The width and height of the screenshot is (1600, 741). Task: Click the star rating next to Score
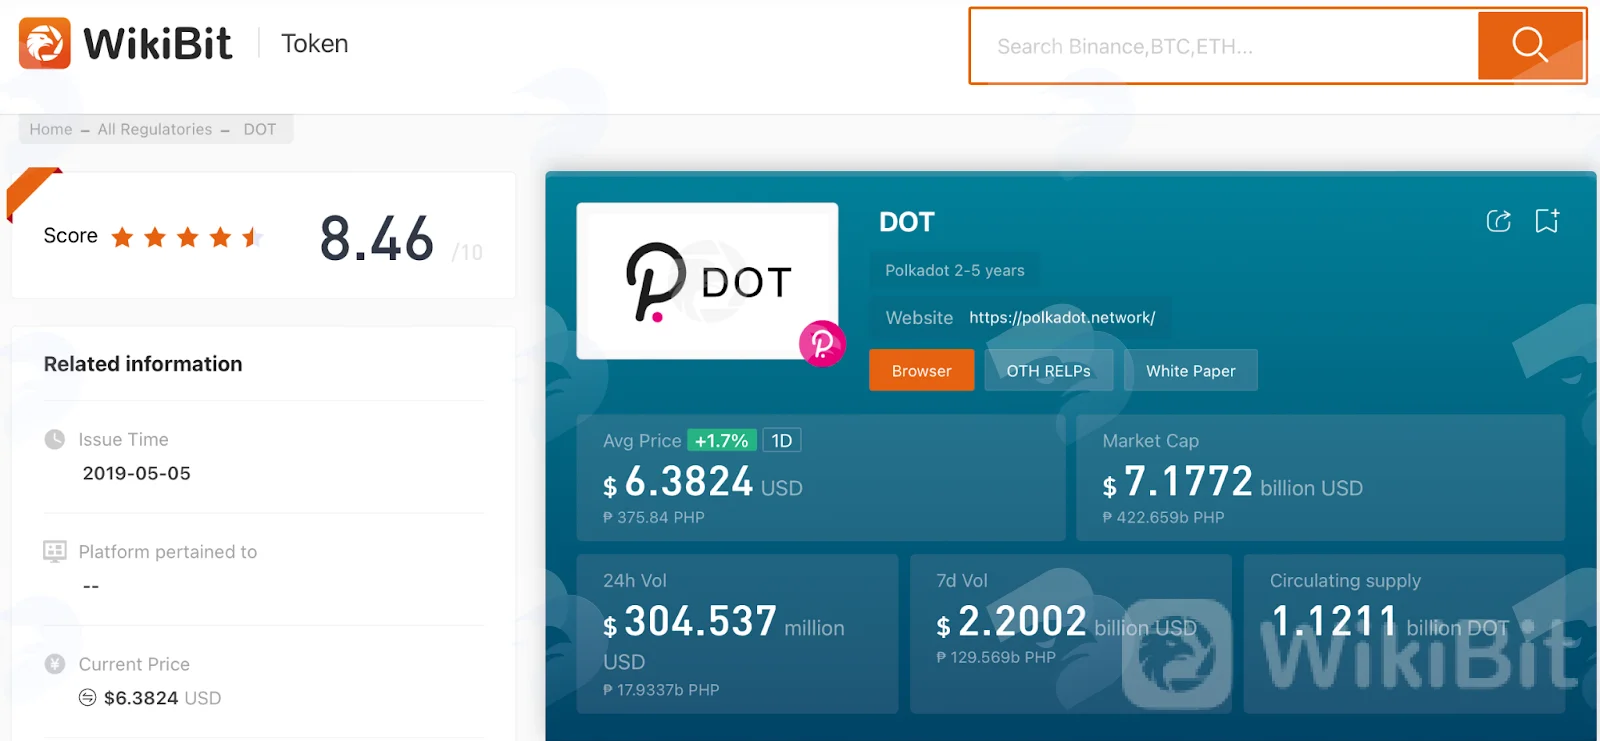[187, 237]
